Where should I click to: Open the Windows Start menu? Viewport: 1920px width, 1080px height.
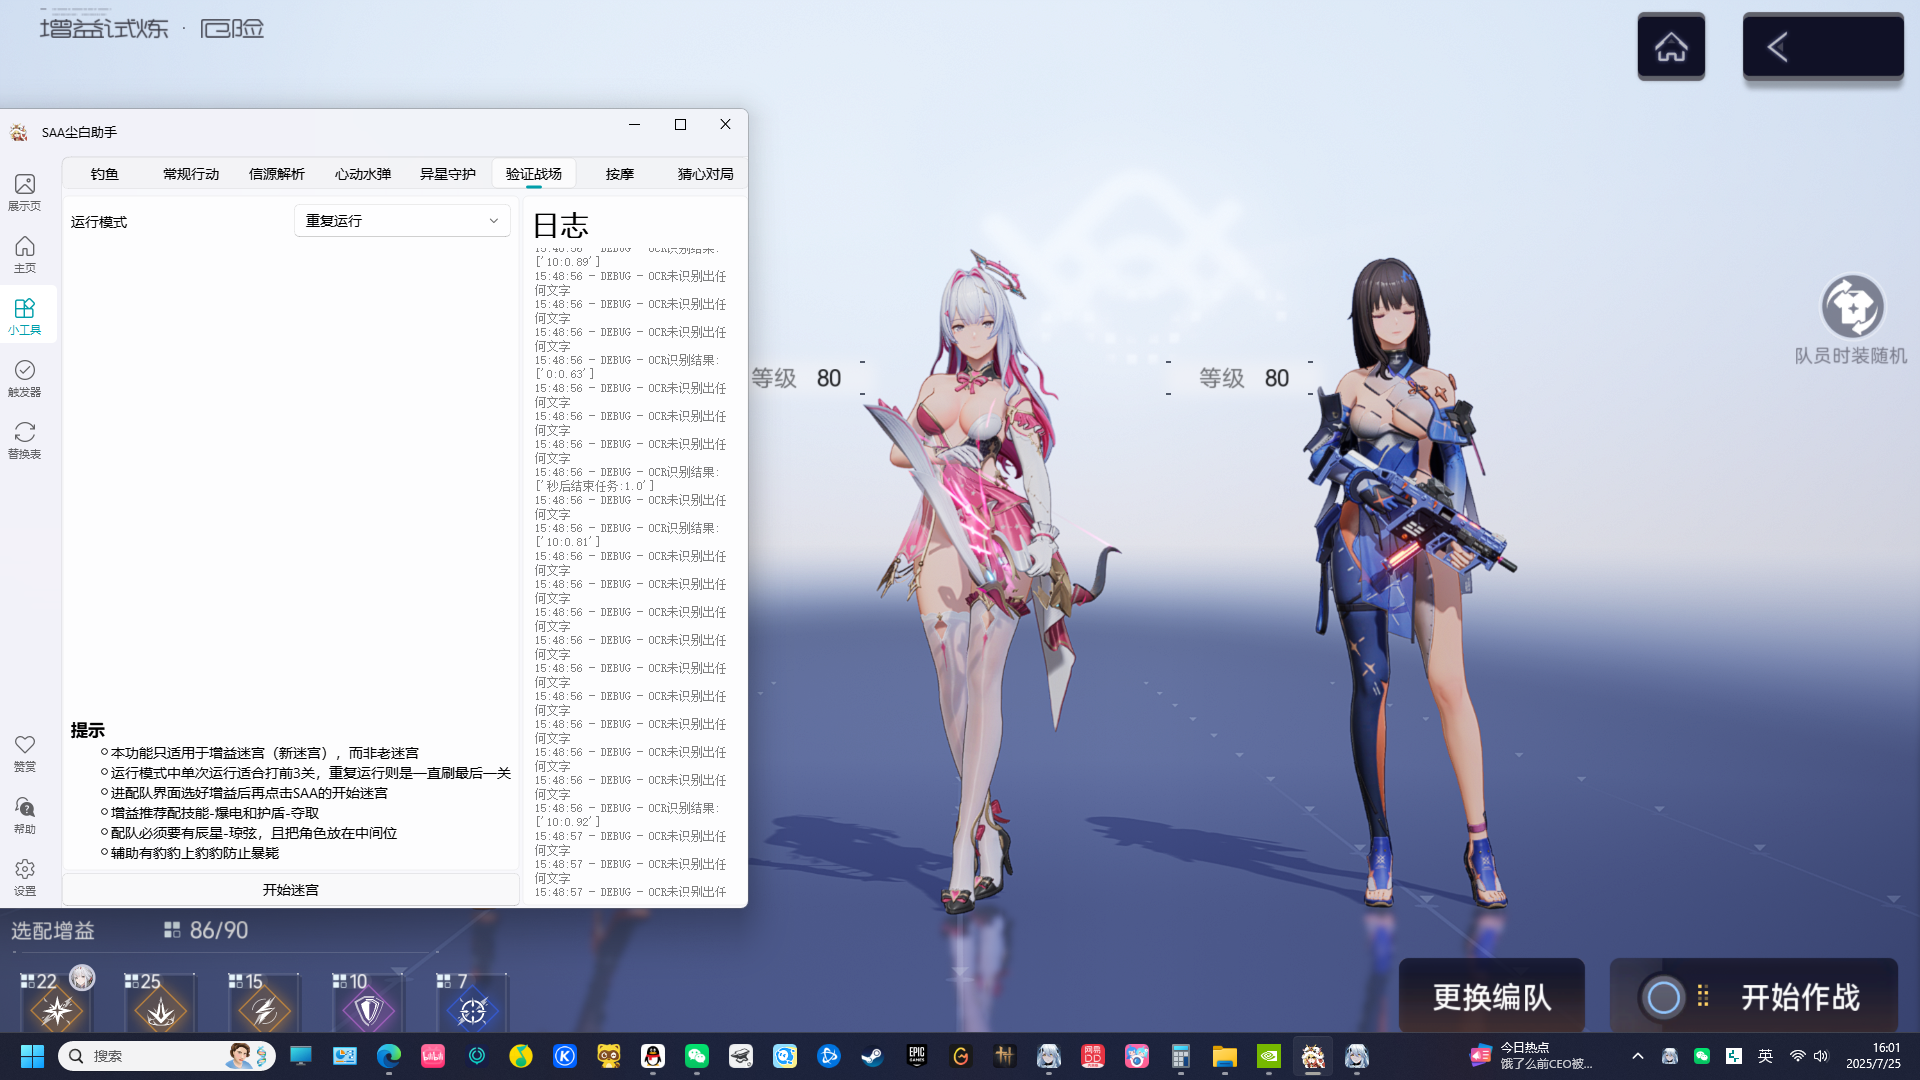click(x=32, y=1056)
